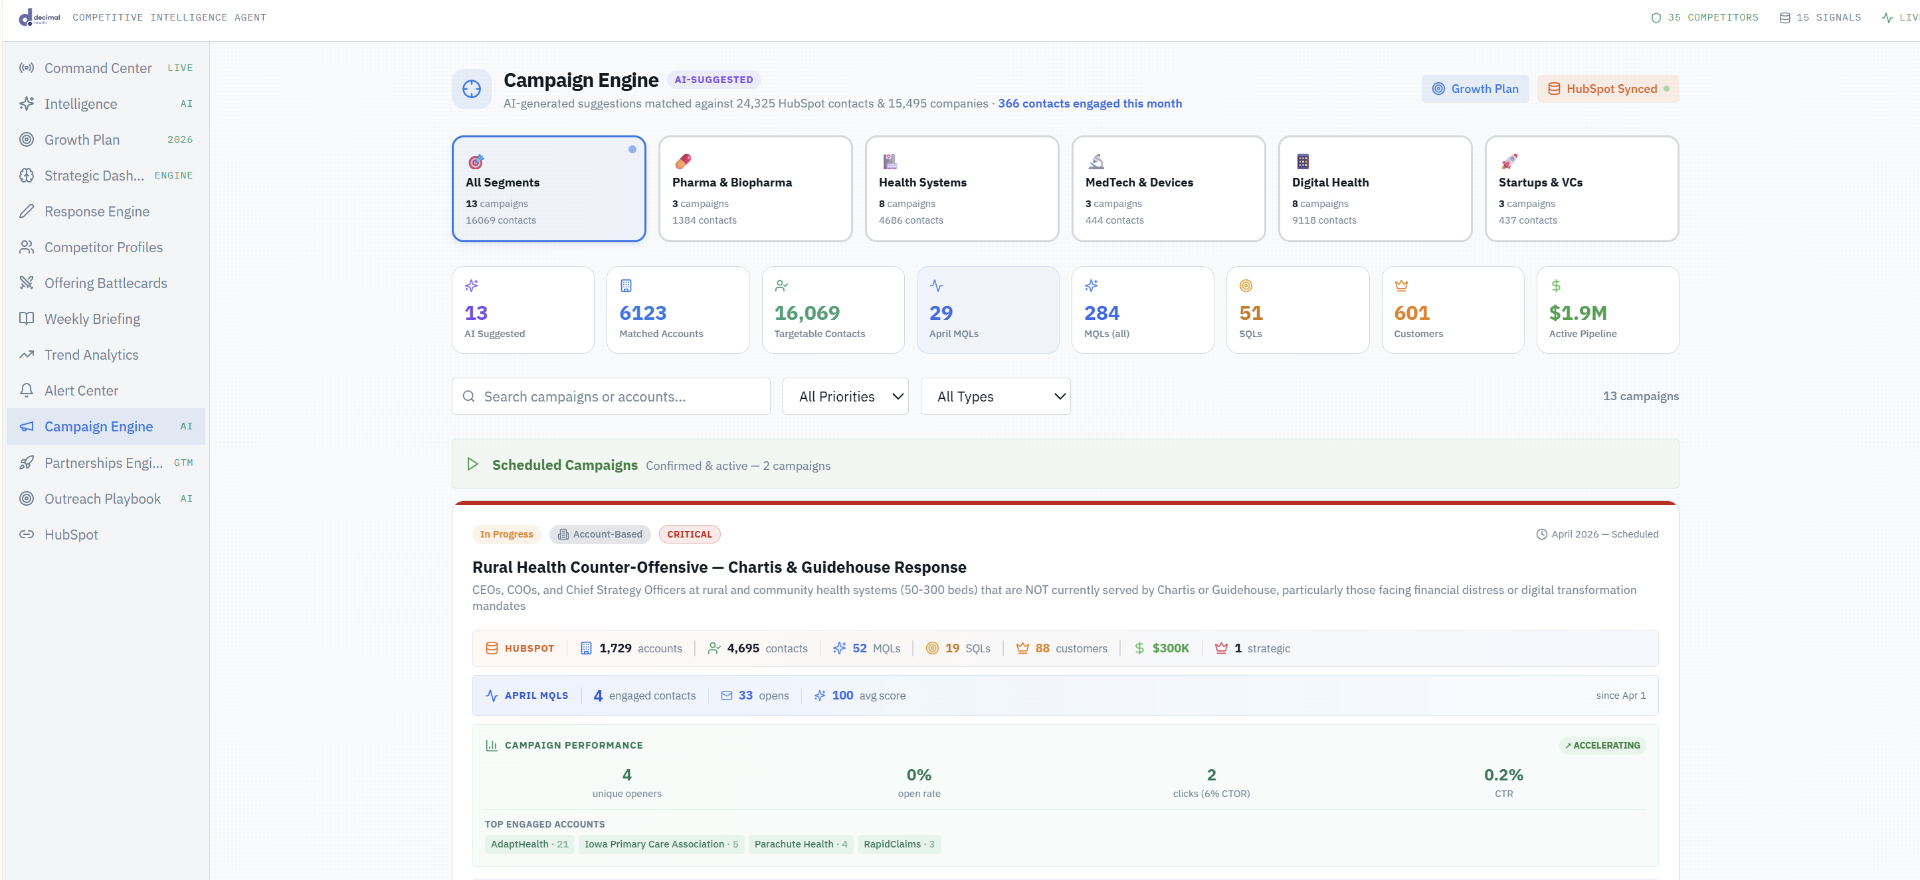Open the All Types dropdown
This screenshot has width=1920, height=880.
(996, 397)
